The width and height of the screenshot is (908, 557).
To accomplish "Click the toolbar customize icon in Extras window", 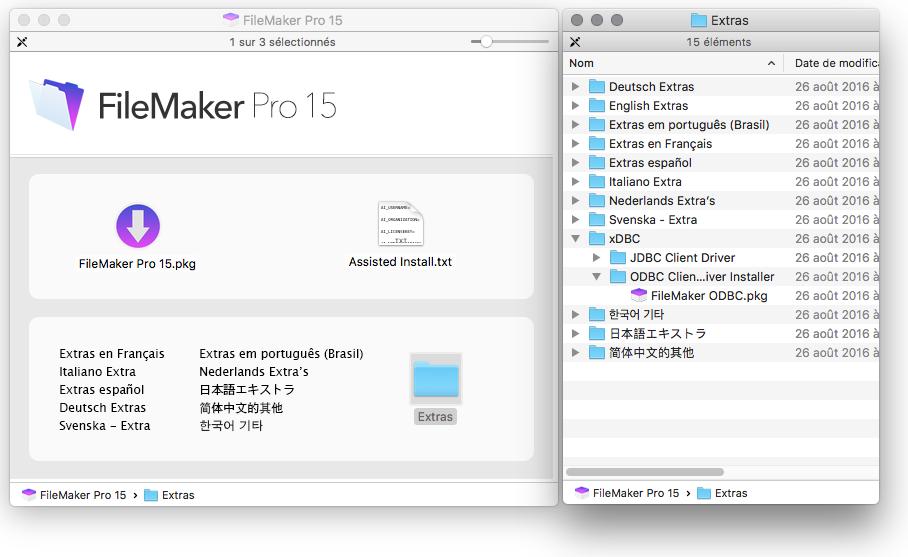I will point(575,42).
